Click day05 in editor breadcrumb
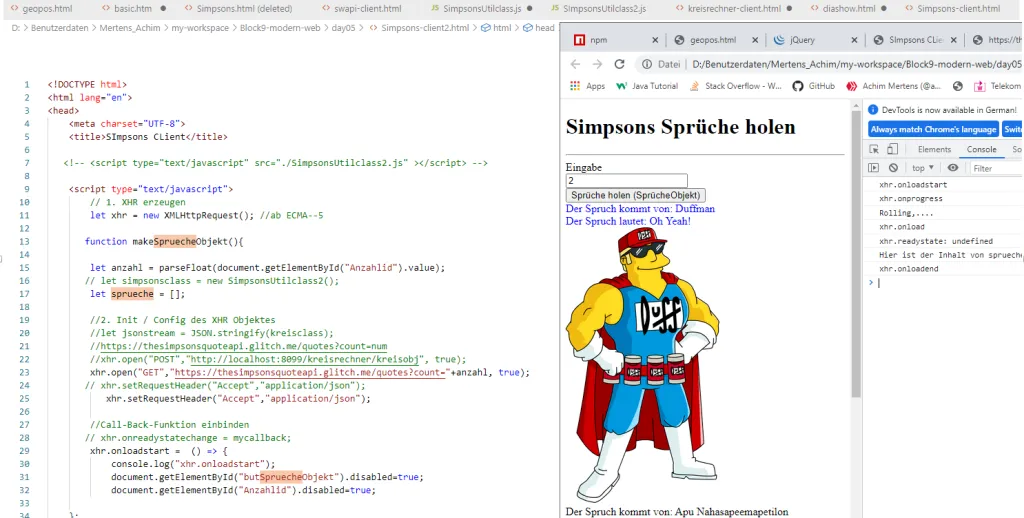Screen dimensions: 1024x518 [343, 28]
